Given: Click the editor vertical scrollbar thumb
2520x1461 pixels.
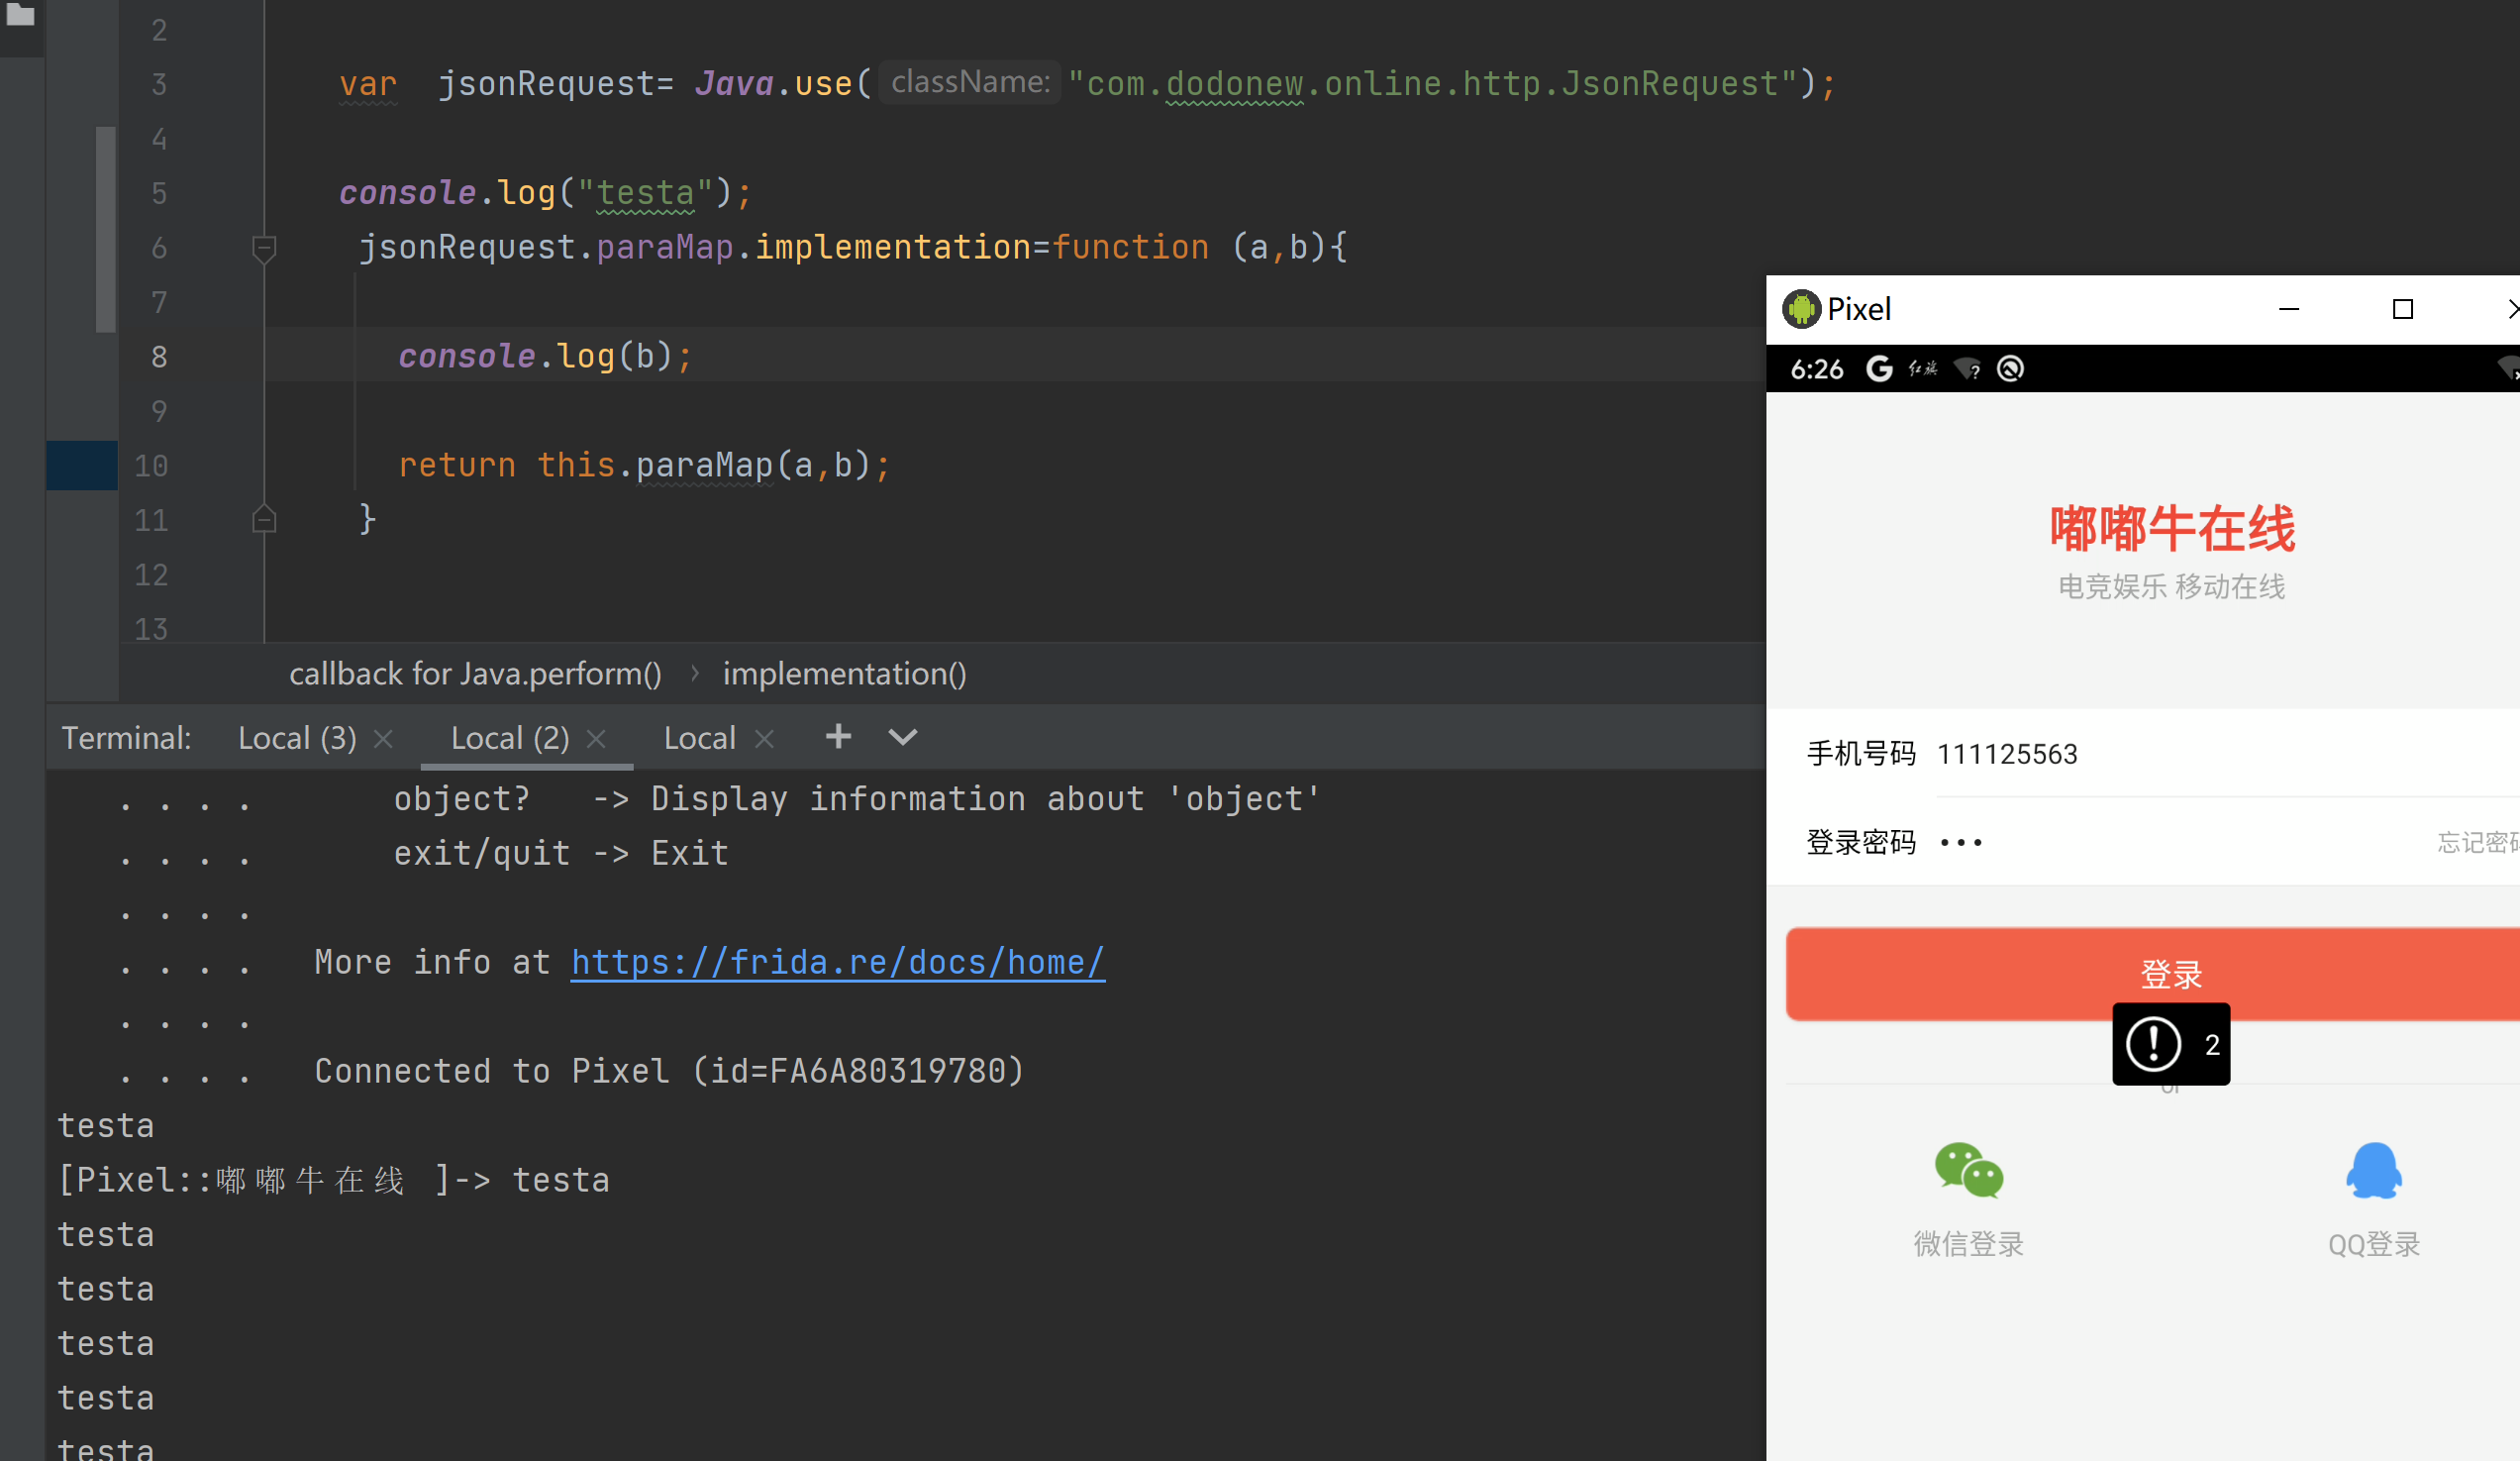Looking at the screenshot, I should tap(106, 228).
